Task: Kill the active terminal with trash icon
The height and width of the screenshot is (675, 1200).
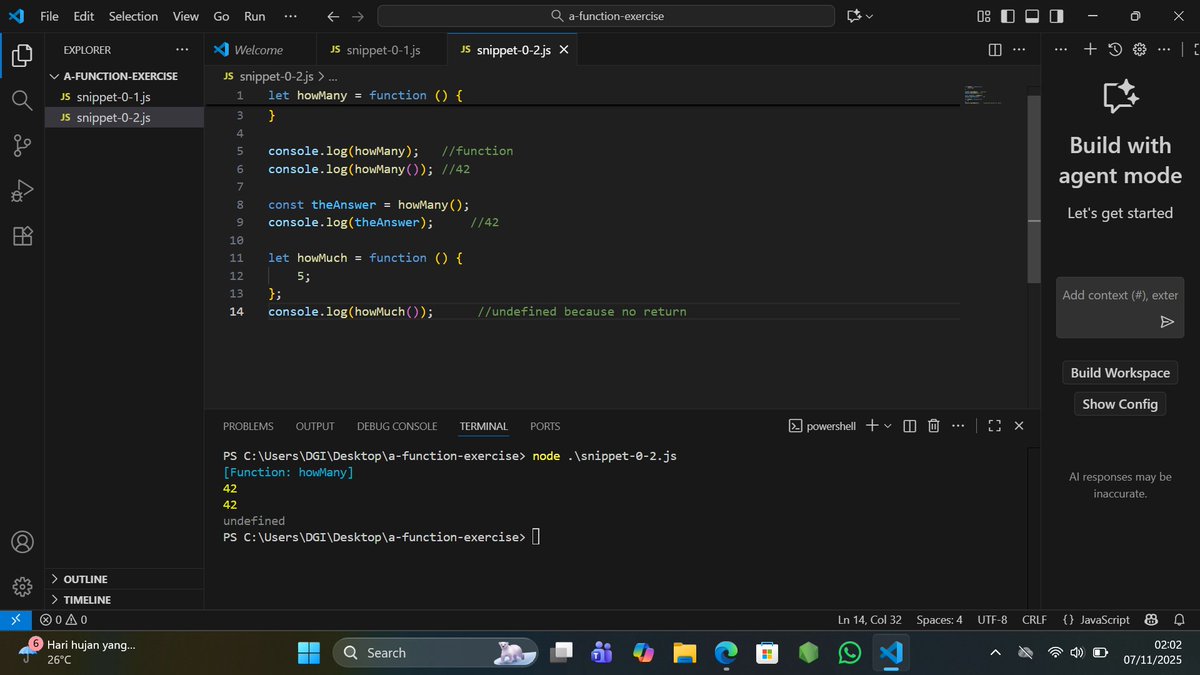Action: (x=933, y=425)
